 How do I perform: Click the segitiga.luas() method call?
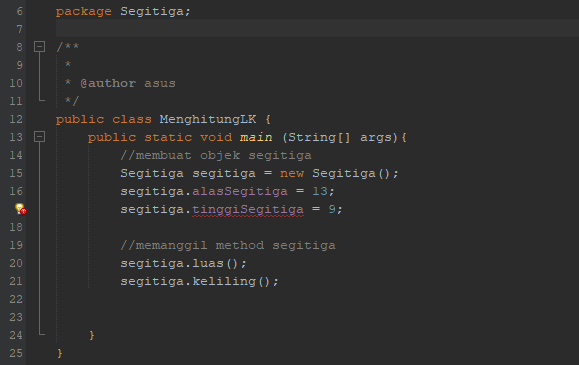(183, 263)
